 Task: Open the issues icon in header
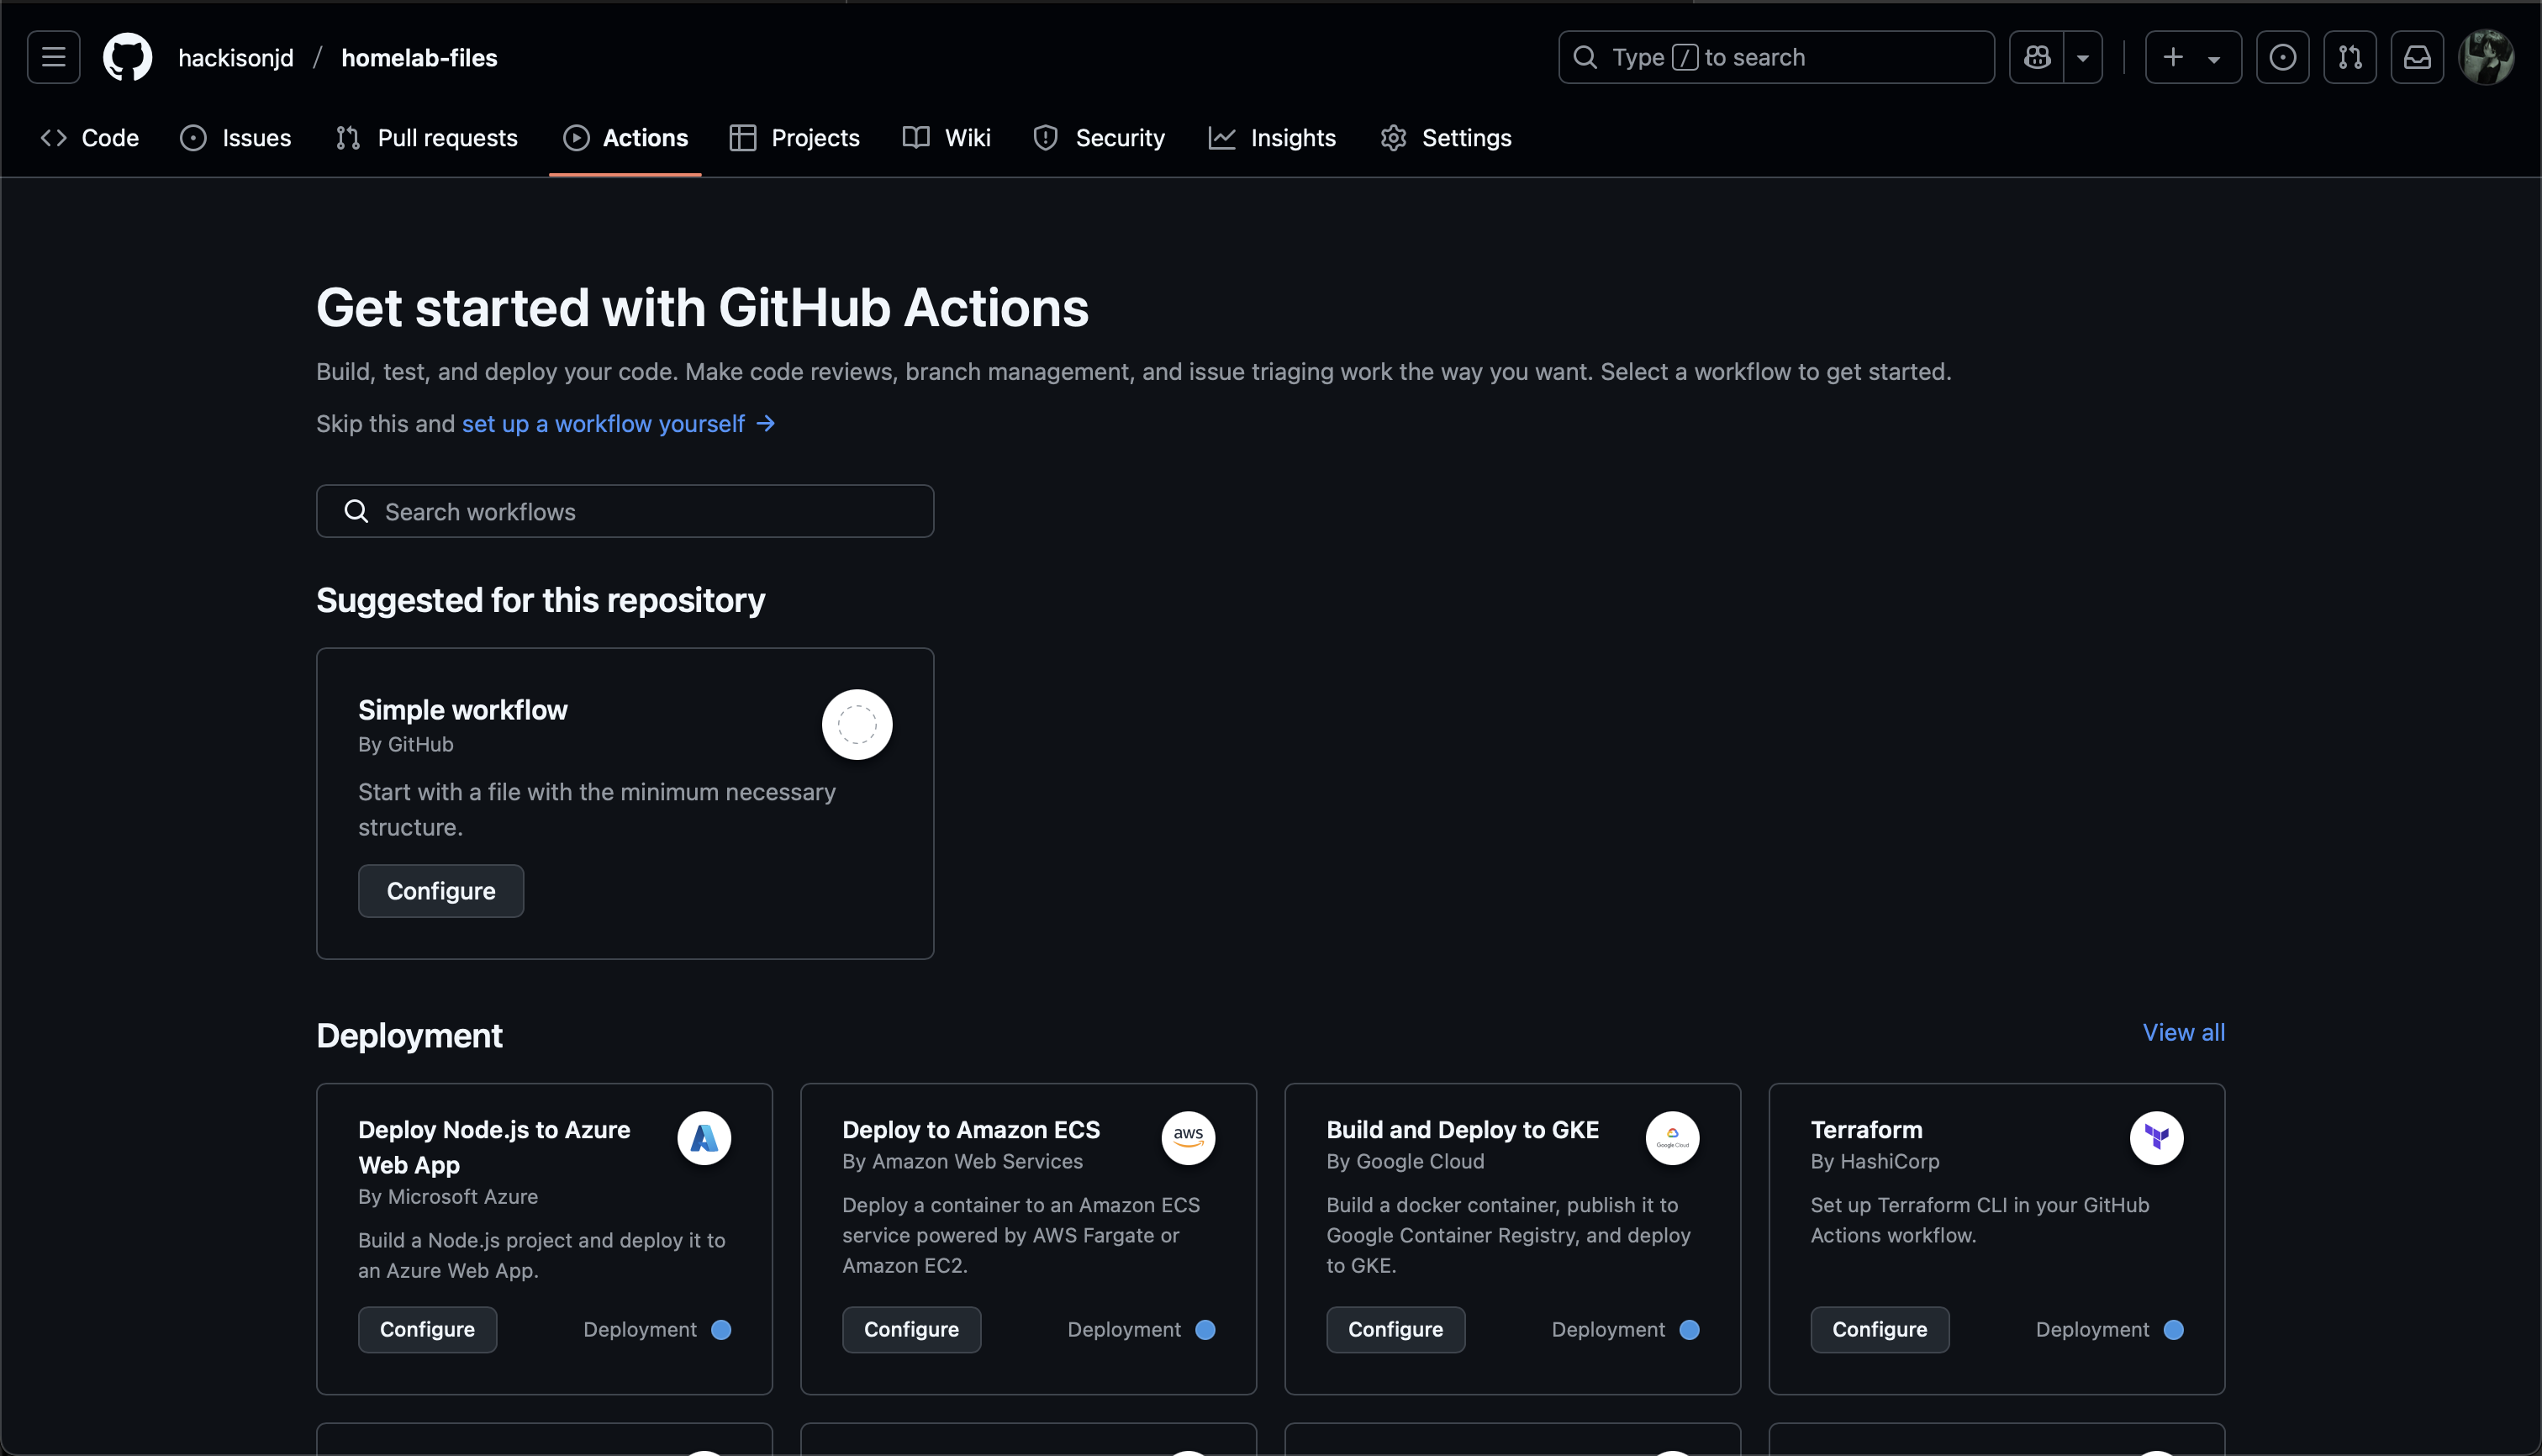coord(2282,57)
